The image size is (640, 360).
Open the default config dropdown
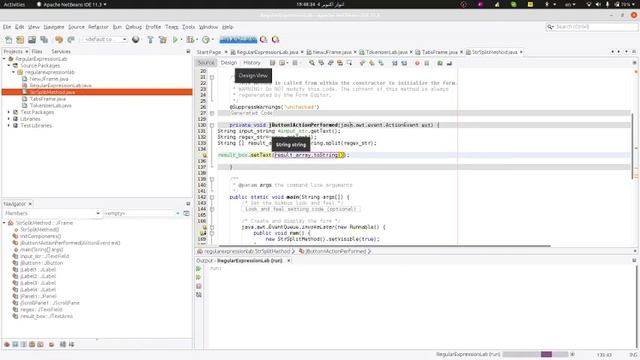coord(105,39)
